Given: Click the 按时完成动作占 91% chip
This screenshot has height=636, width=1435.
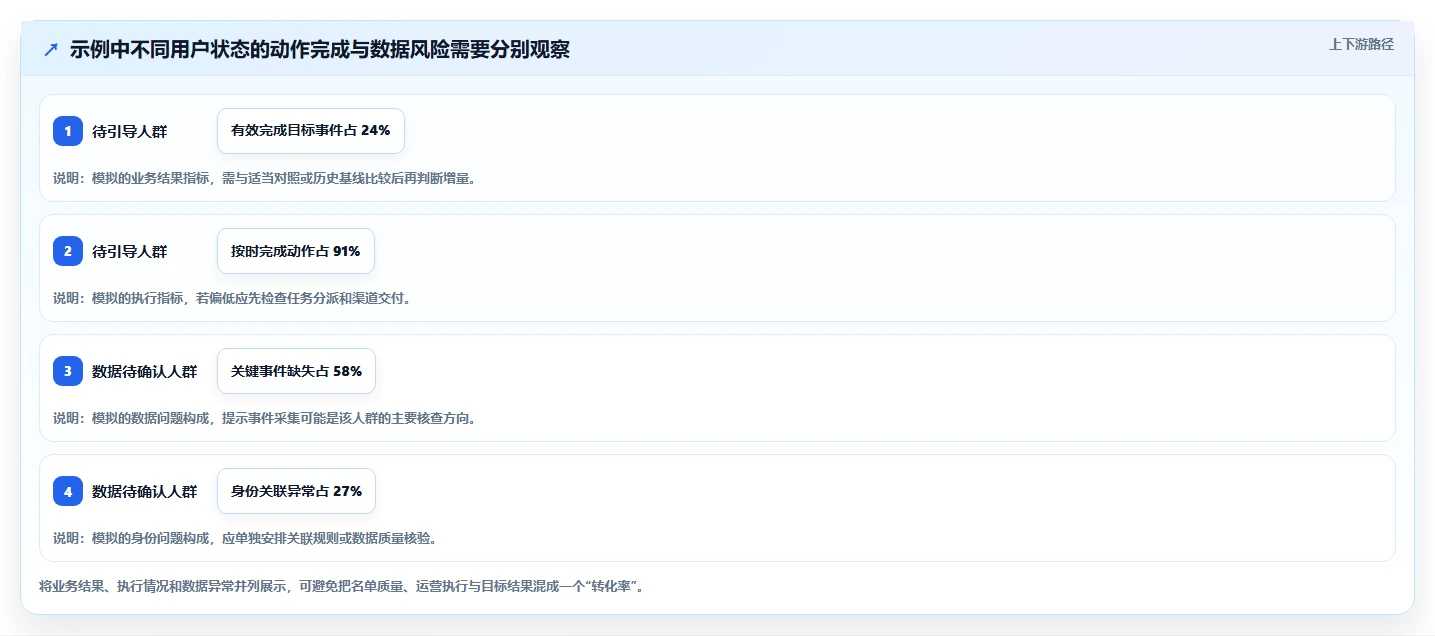Looking at the screenshot, I should [x=296, y=251].
